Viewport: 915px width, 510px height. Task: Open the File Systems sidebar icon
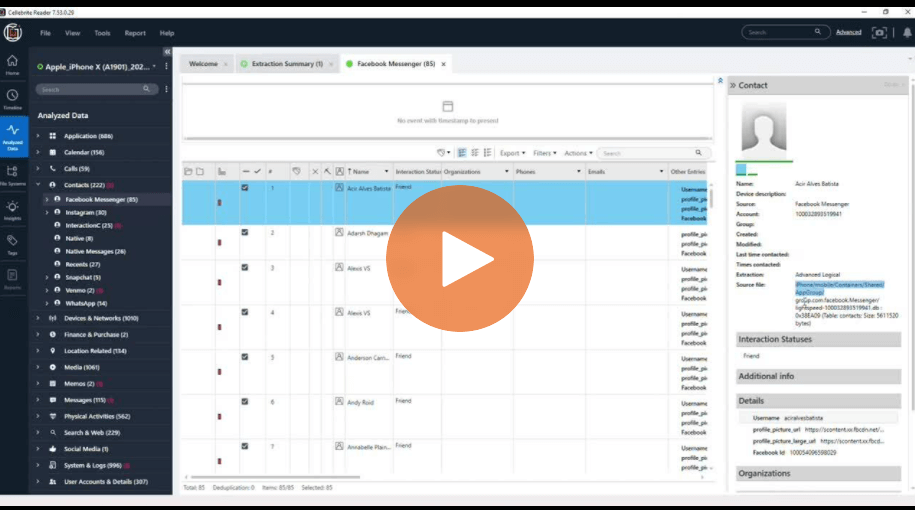coord(12,174)
